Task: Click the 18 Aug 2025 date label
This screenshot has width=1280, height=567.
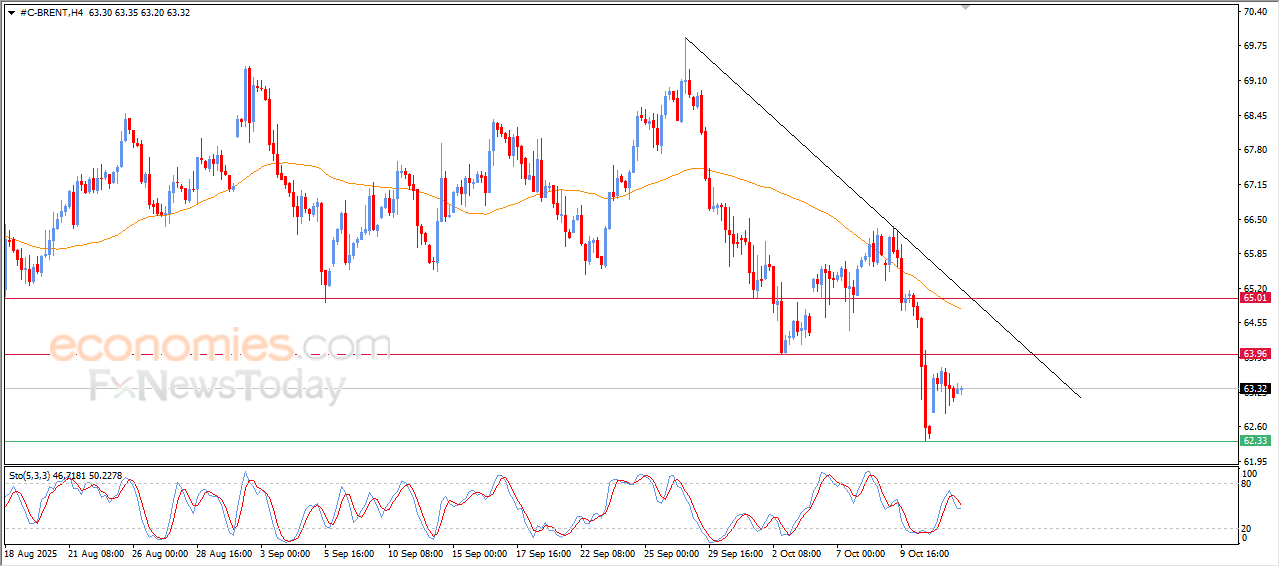Action: point(31,552)
